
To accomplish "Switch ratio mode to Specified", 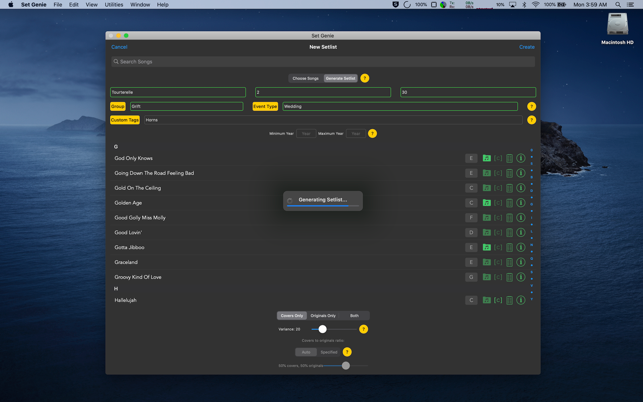I will click(329, 352).
